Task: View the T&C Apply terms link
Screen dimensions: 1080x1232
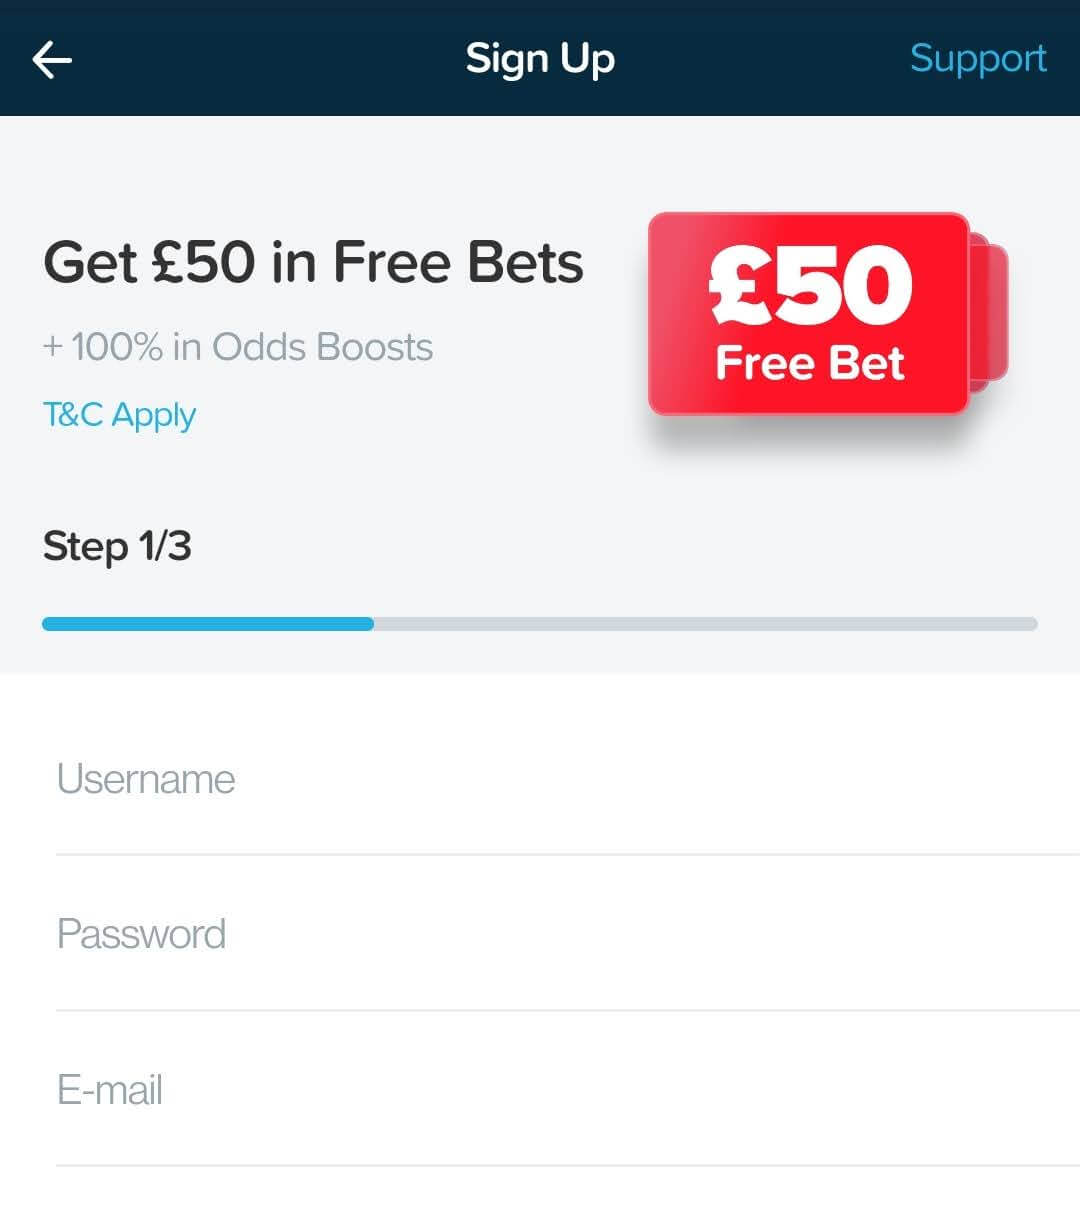Action: 119,415
